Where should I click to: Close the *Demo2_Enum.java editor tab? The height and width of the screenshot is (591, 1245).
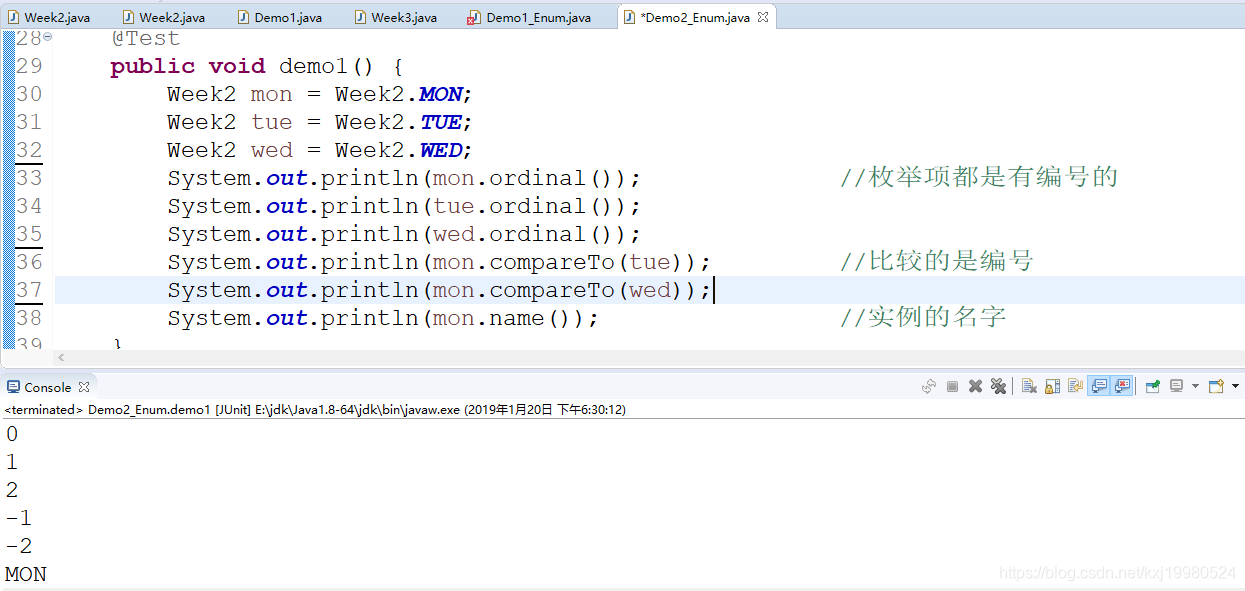(x=763, y=17)
